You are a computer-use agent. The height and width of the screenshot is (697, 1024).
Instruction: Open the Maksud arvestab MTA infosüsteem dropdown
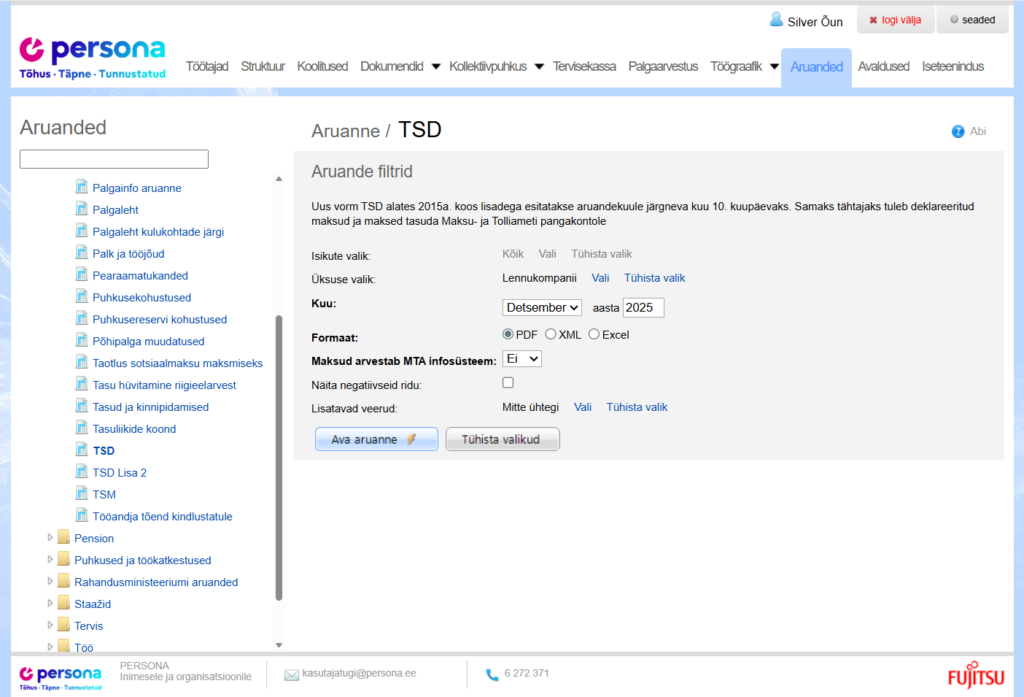tap(520, 358)
